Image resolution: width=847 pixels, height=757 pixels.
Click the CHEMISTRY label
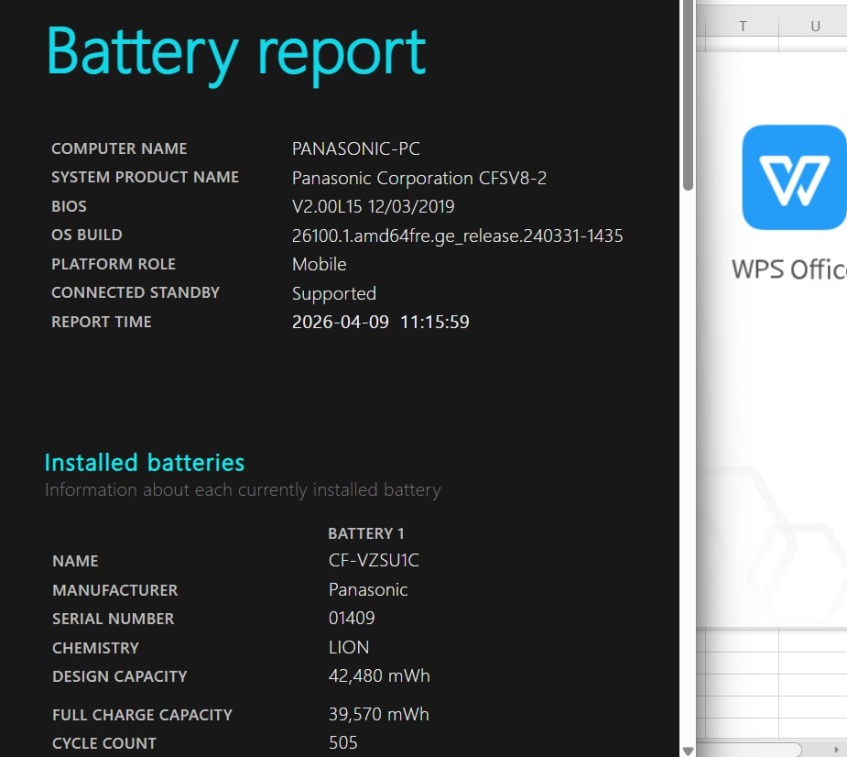click(x=95, y=648)
